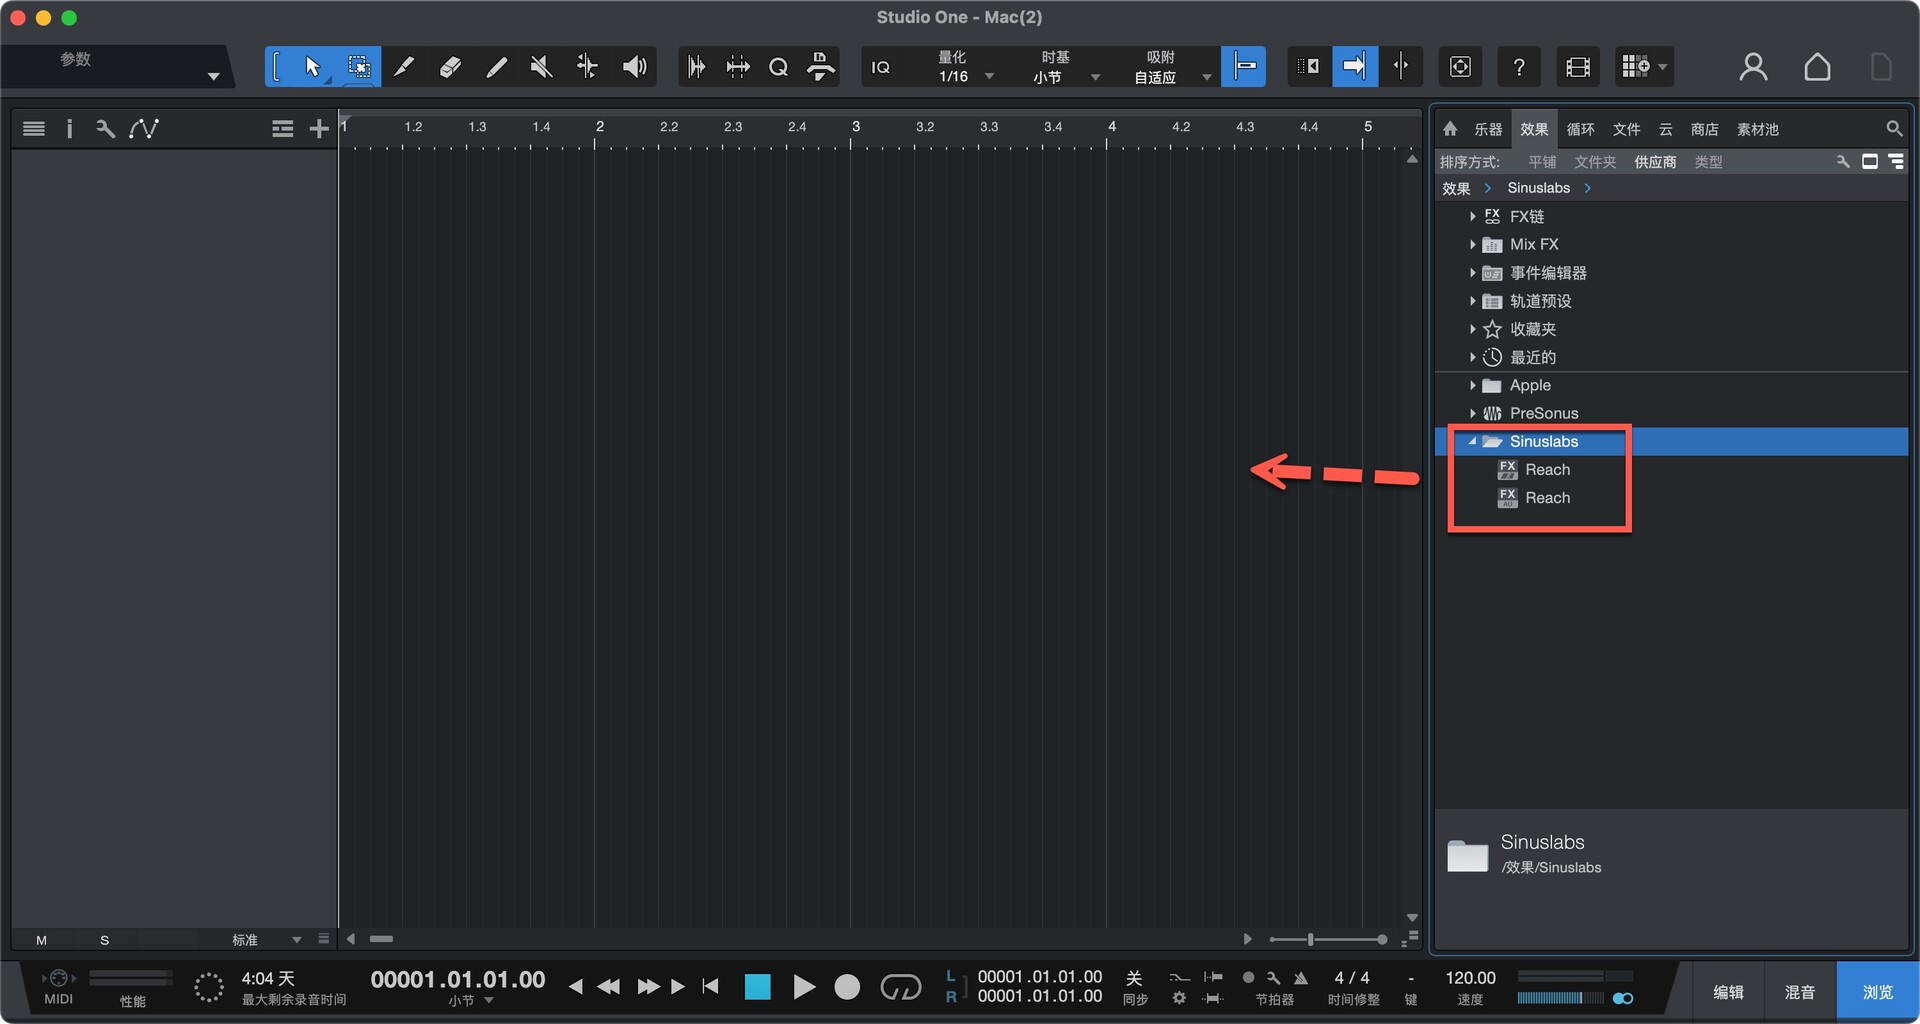Viewport: 1920px width, 1024px height.
Task: Open the 编辑 editor view
Action: pos(1728,992)
